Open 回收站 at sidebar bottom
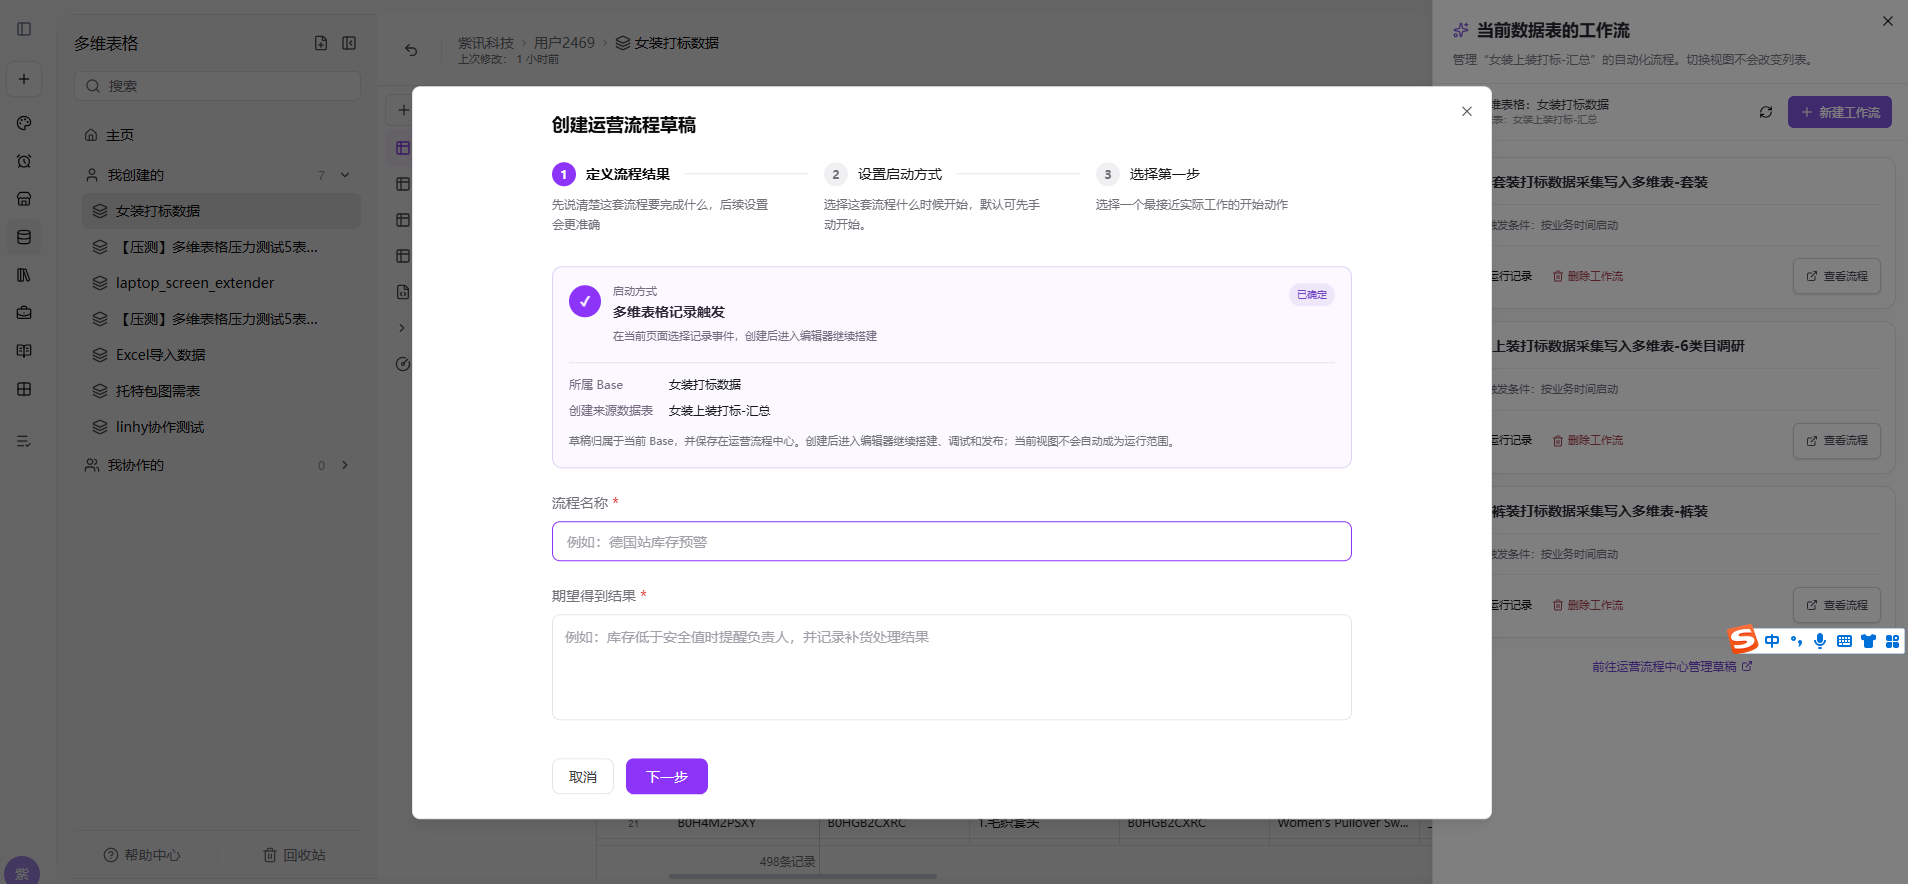 (x=294, y=855)
